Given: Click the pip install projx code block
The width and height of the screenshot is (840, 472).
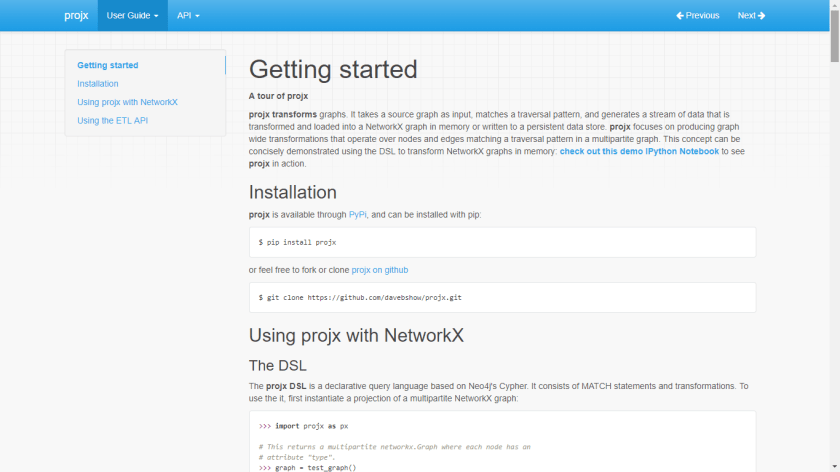Looking at the screenshot, I should (502, 242).
